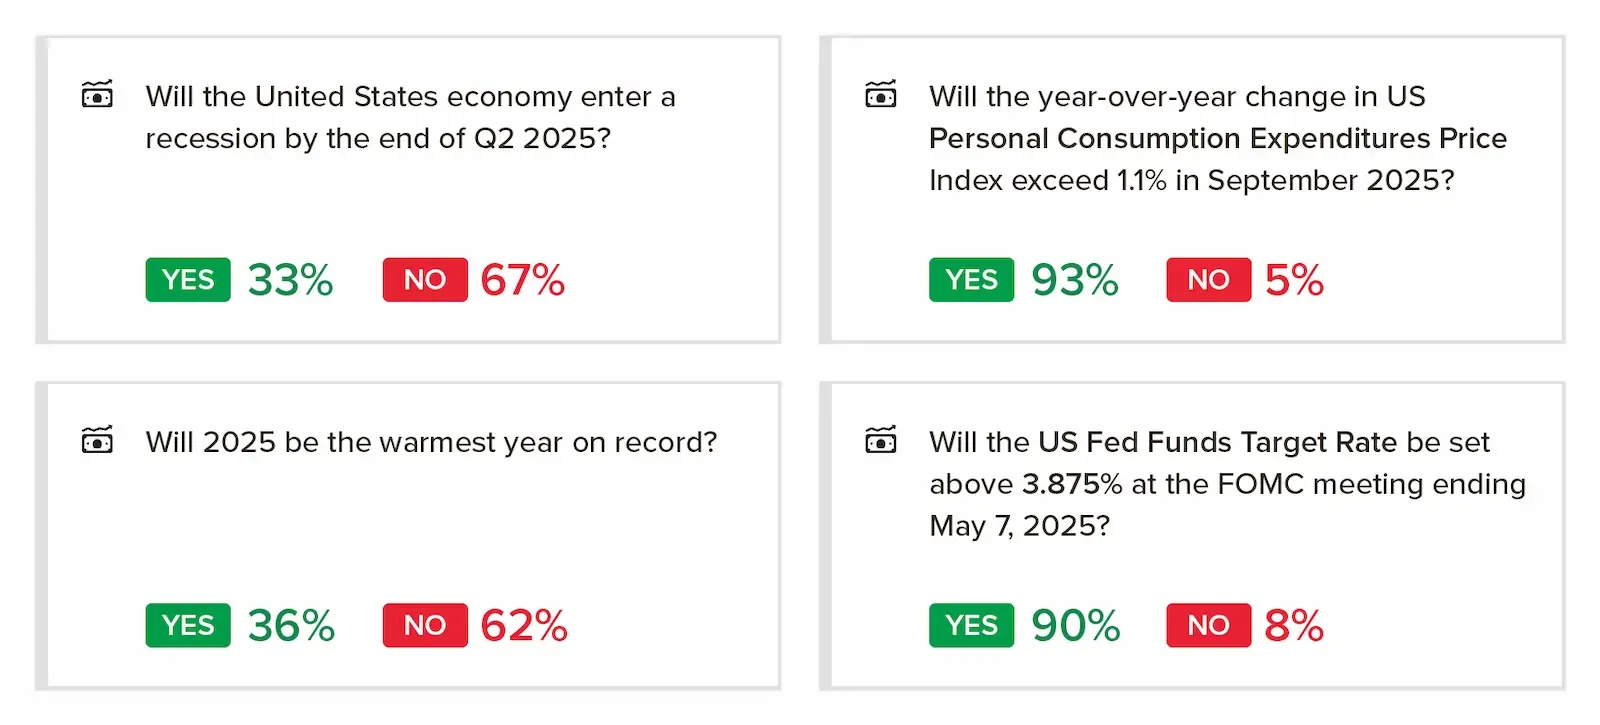Click the 62% no probability value

click(x=523, y=625)
